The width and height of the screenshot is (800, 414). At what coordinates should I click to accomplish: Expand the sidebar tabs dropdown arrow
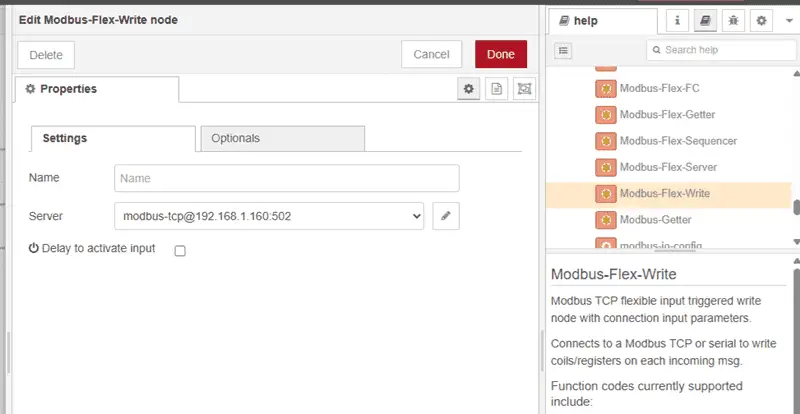point(789,21)
